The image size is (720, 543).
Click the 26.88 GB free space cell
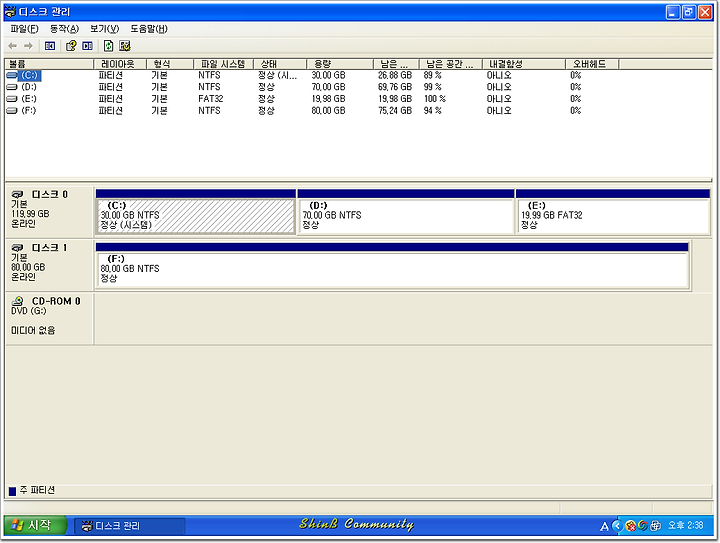coord(395,75)
